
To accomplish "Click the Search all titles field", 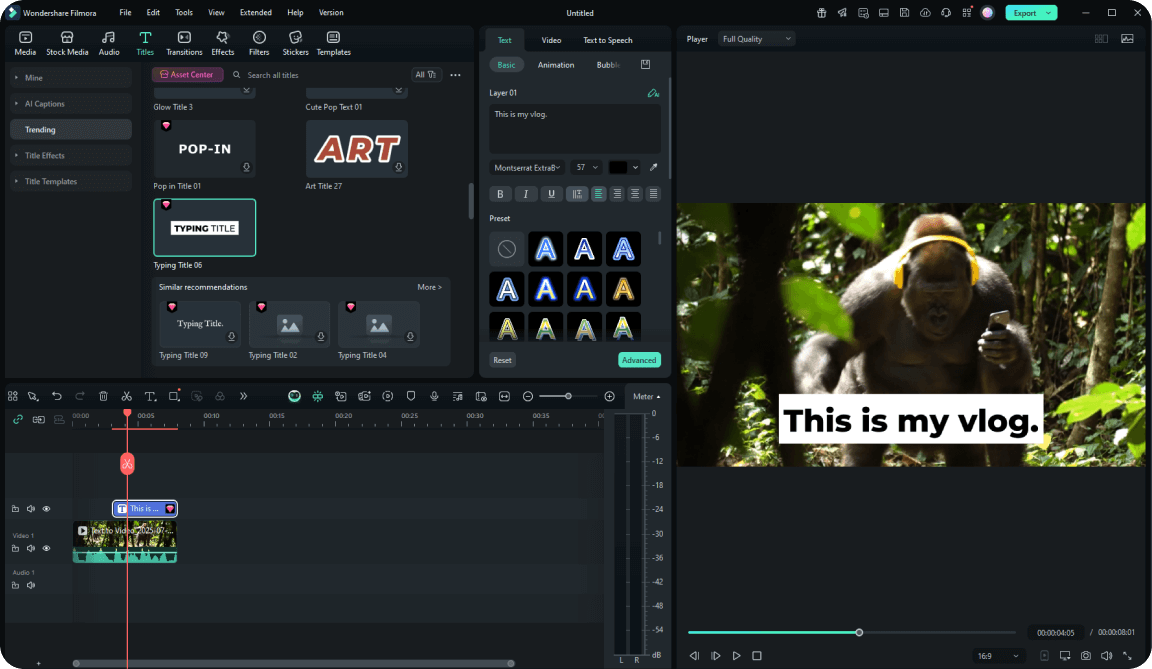I will 317,75.
